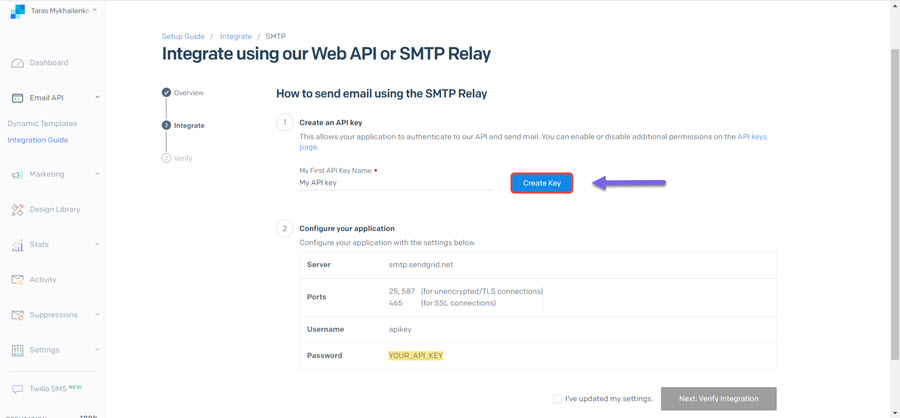The height and width of the screenshot is (418, 900).
Task: Go to the Activity menu item
Action: point(43,280)
